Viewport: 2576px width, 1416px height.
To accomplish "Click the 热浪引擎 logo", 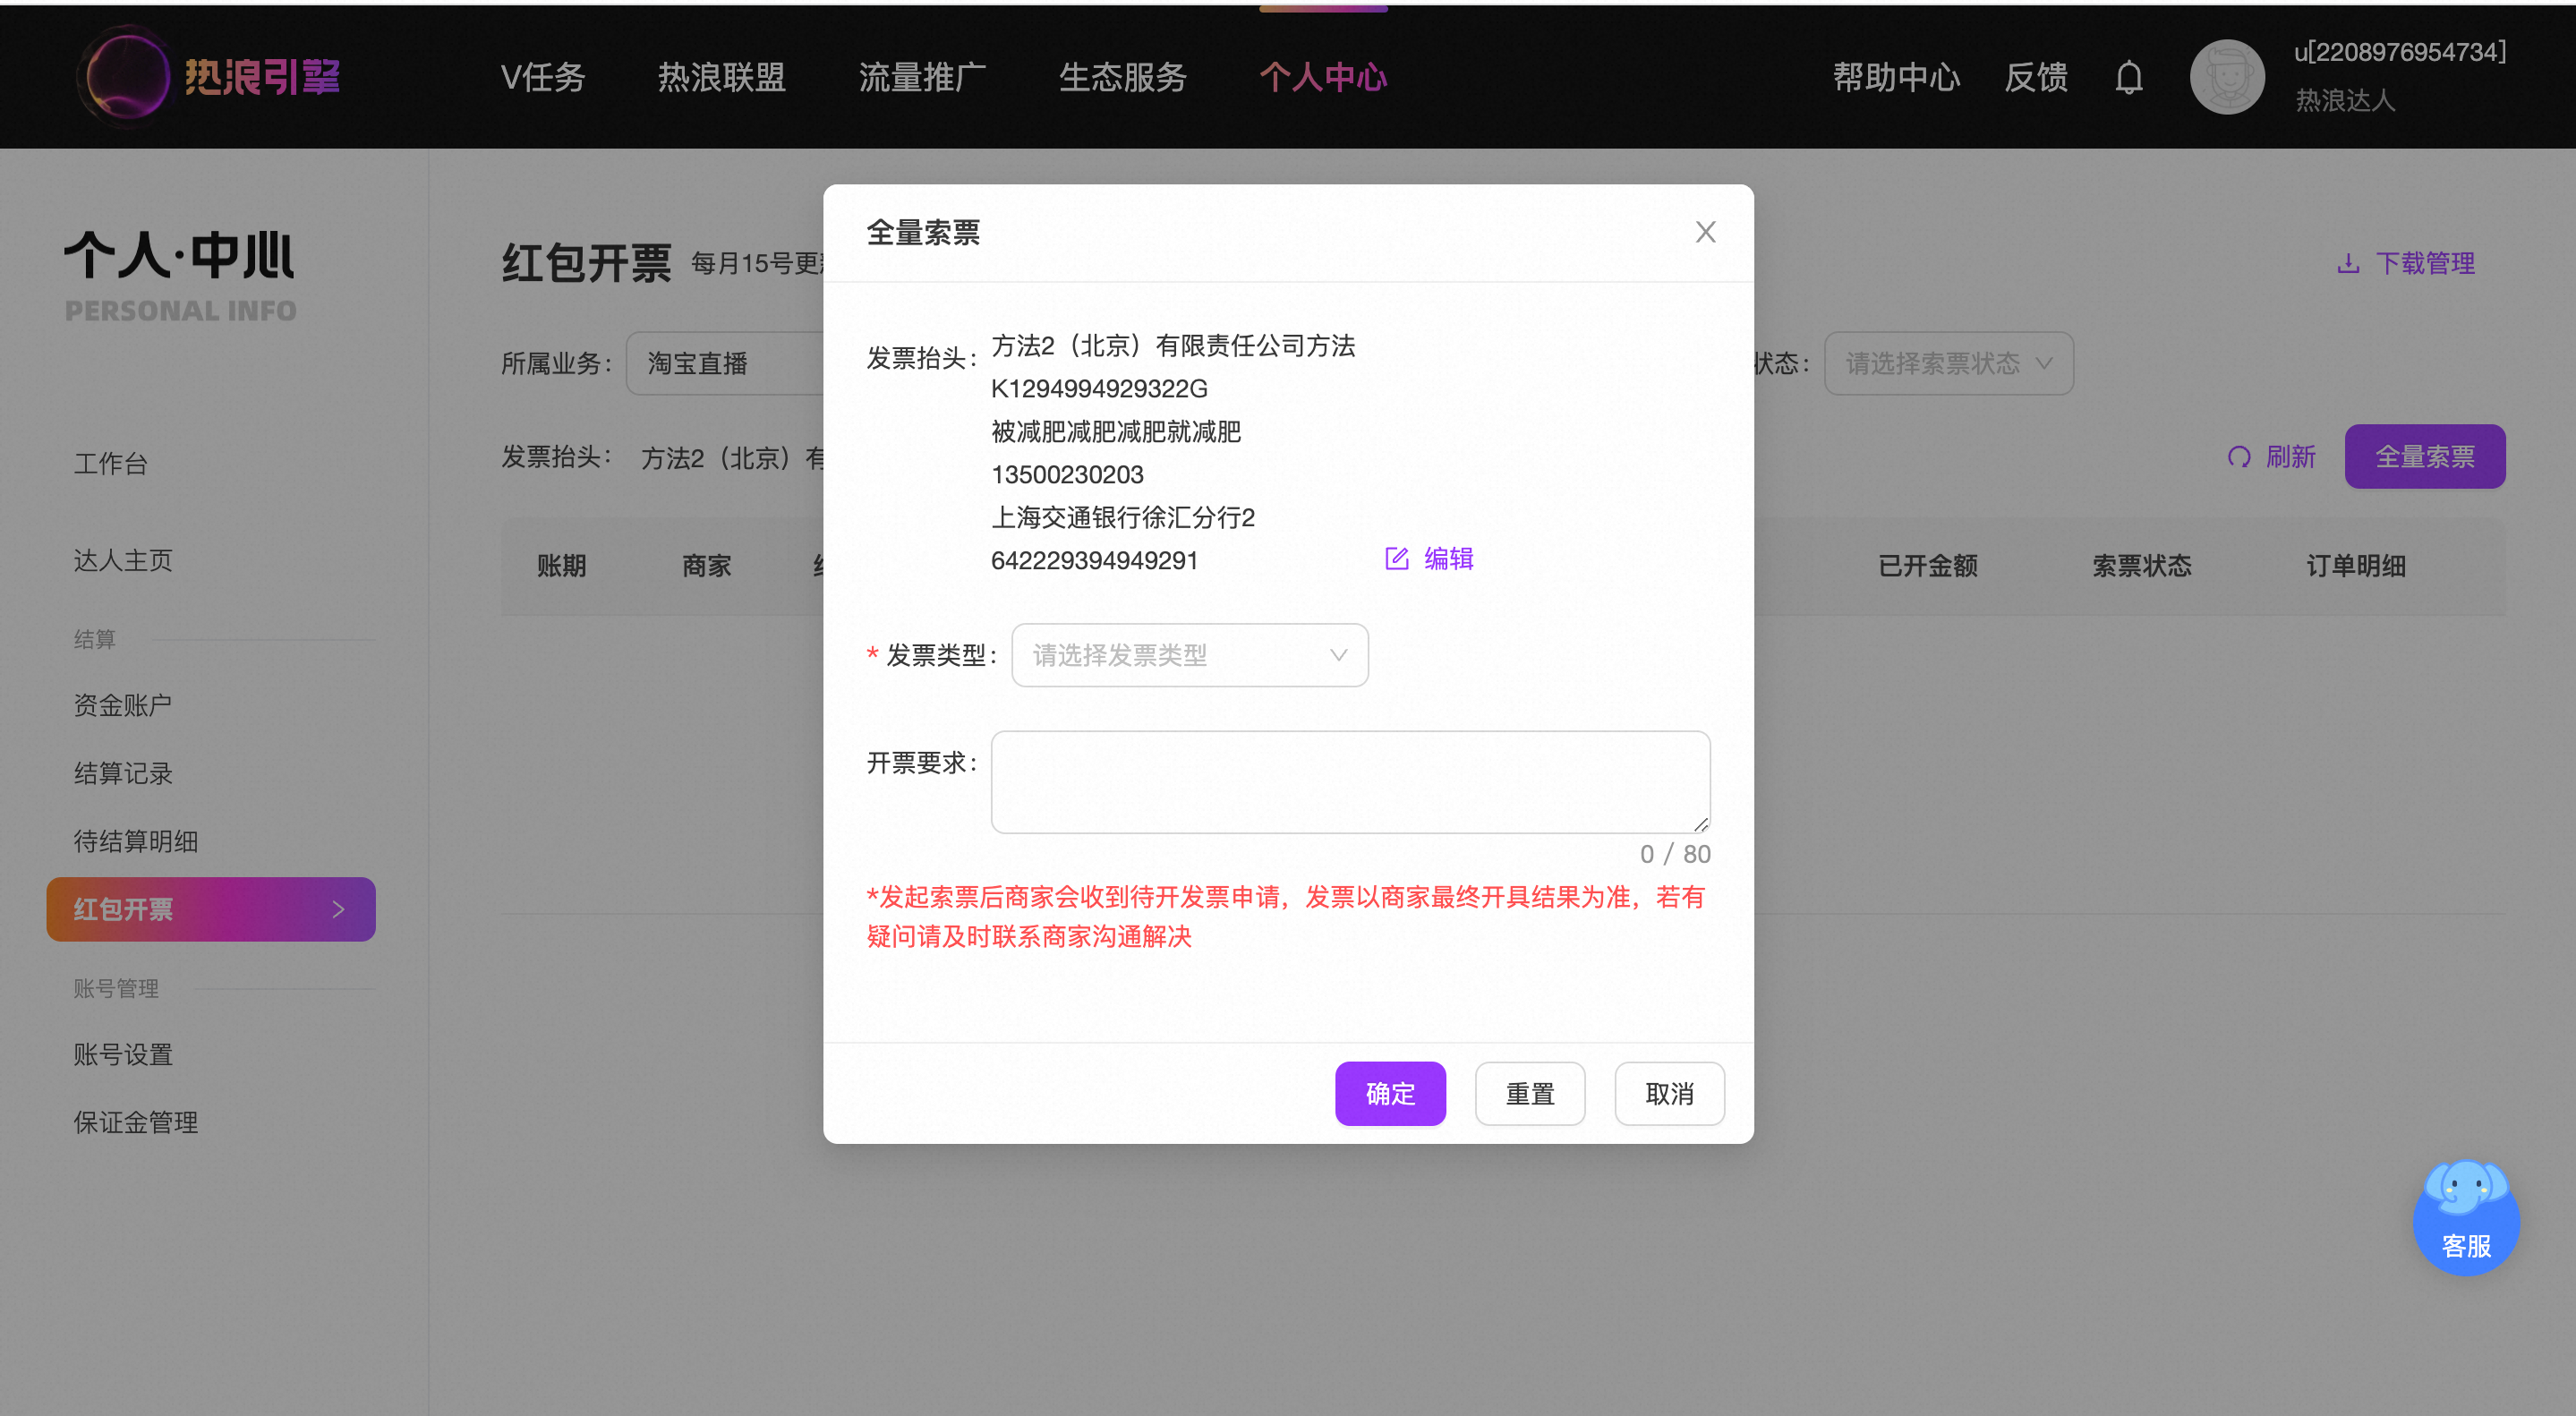I will point(209,77).
